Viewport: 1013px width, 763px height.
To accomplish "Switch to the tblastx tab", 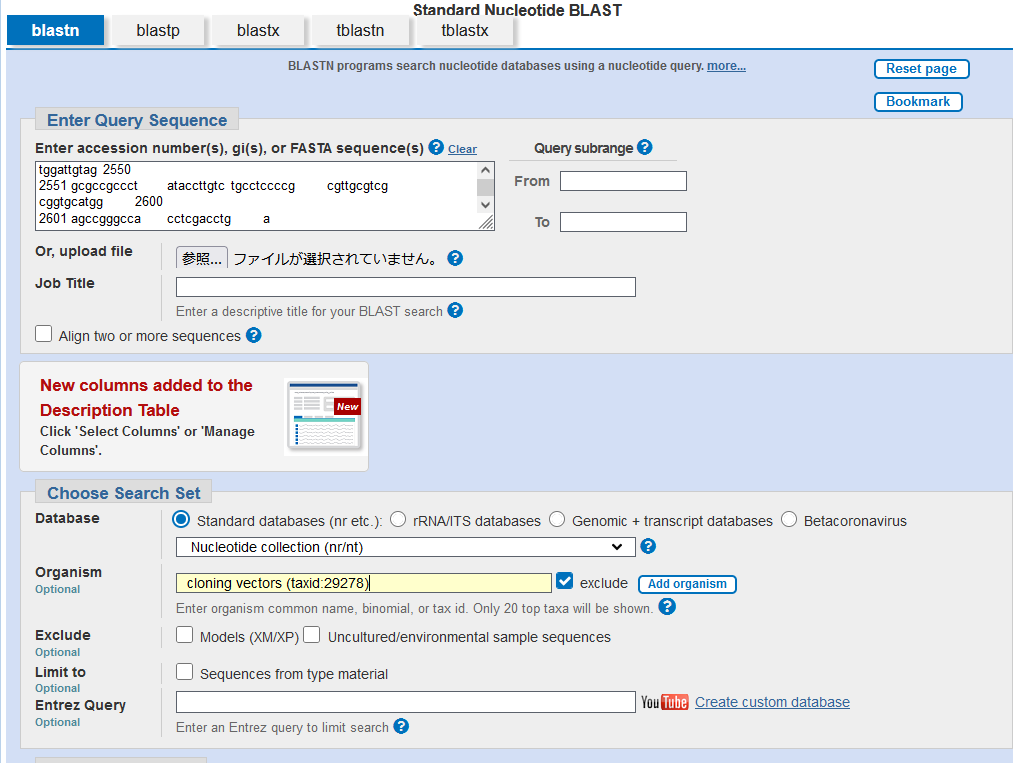I will point(465,30).
